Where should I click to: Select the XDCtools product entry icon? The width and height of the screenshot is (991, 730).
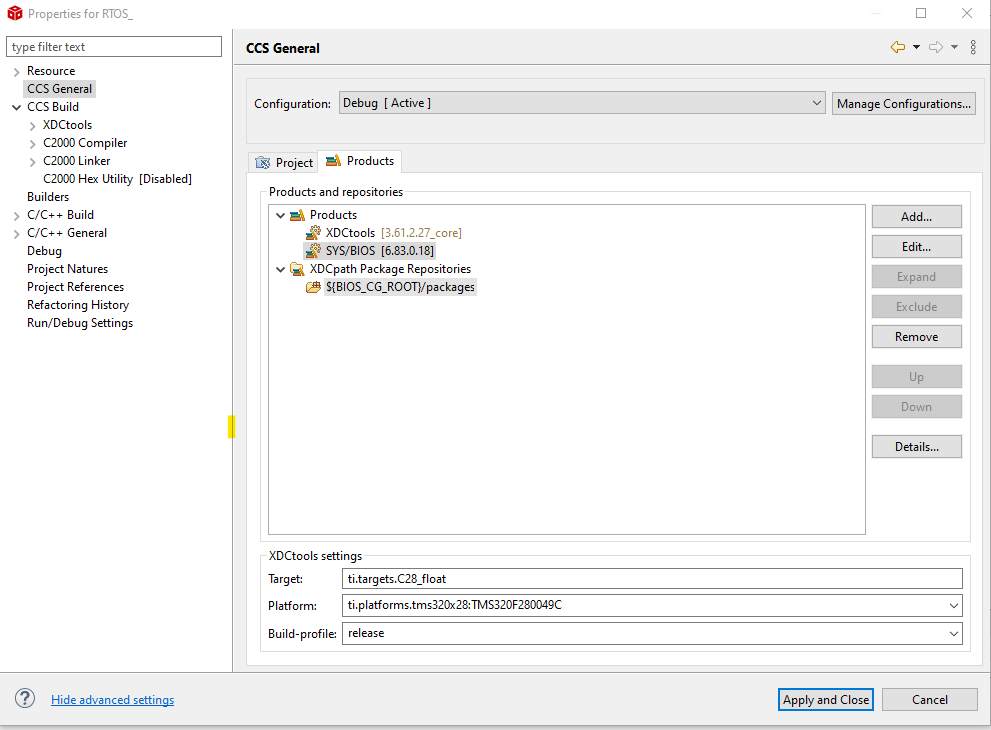(311, 232)
